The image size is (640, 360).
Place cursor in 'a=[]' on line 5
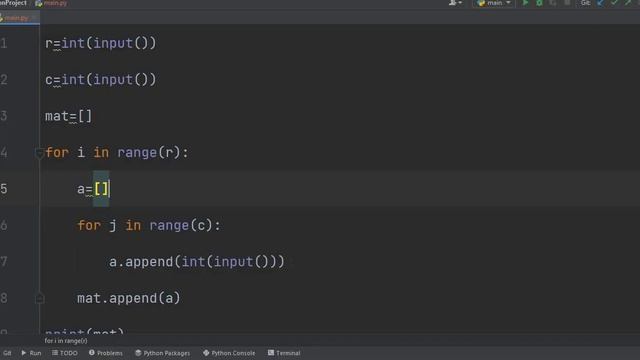93,189
